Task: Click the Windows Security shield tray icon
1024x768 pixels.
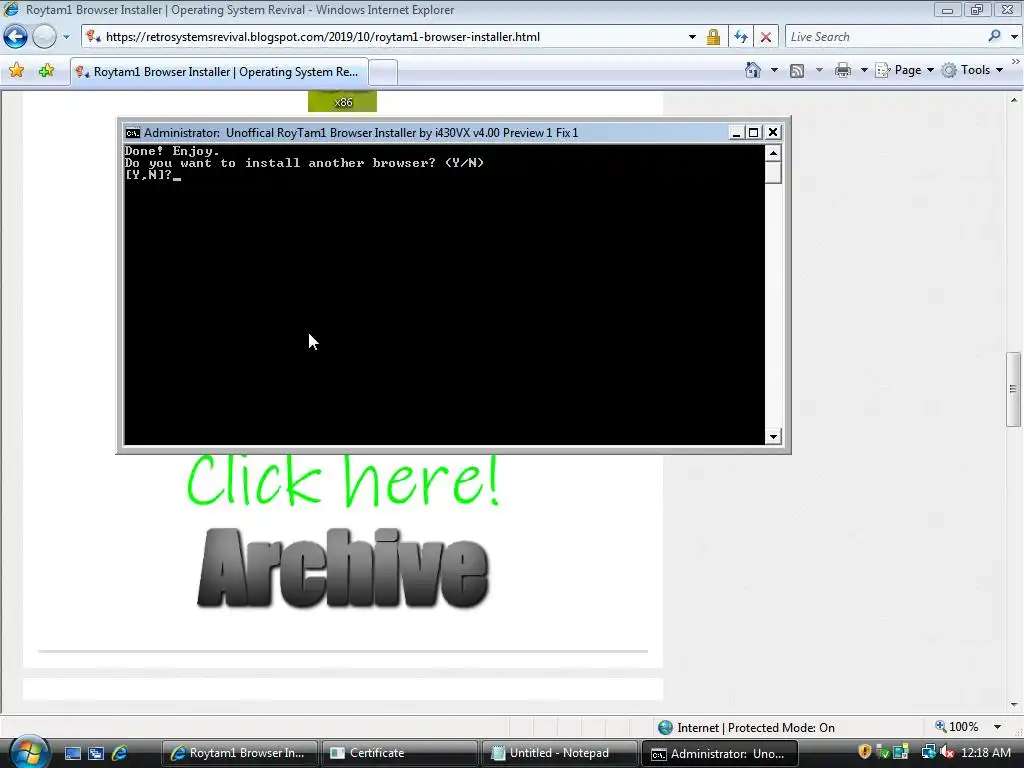Action: 865,752
